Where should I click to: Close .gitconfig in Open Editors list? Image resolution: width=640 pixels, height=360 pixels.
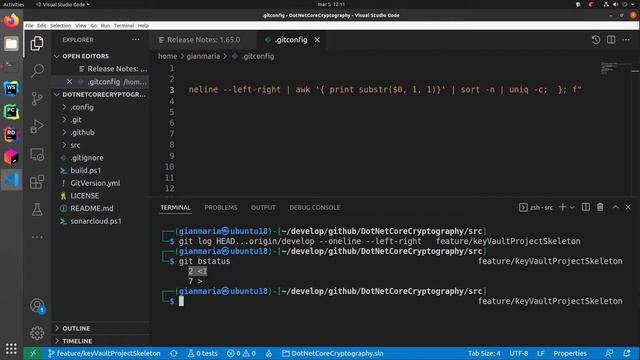click(x=69, y=82)
